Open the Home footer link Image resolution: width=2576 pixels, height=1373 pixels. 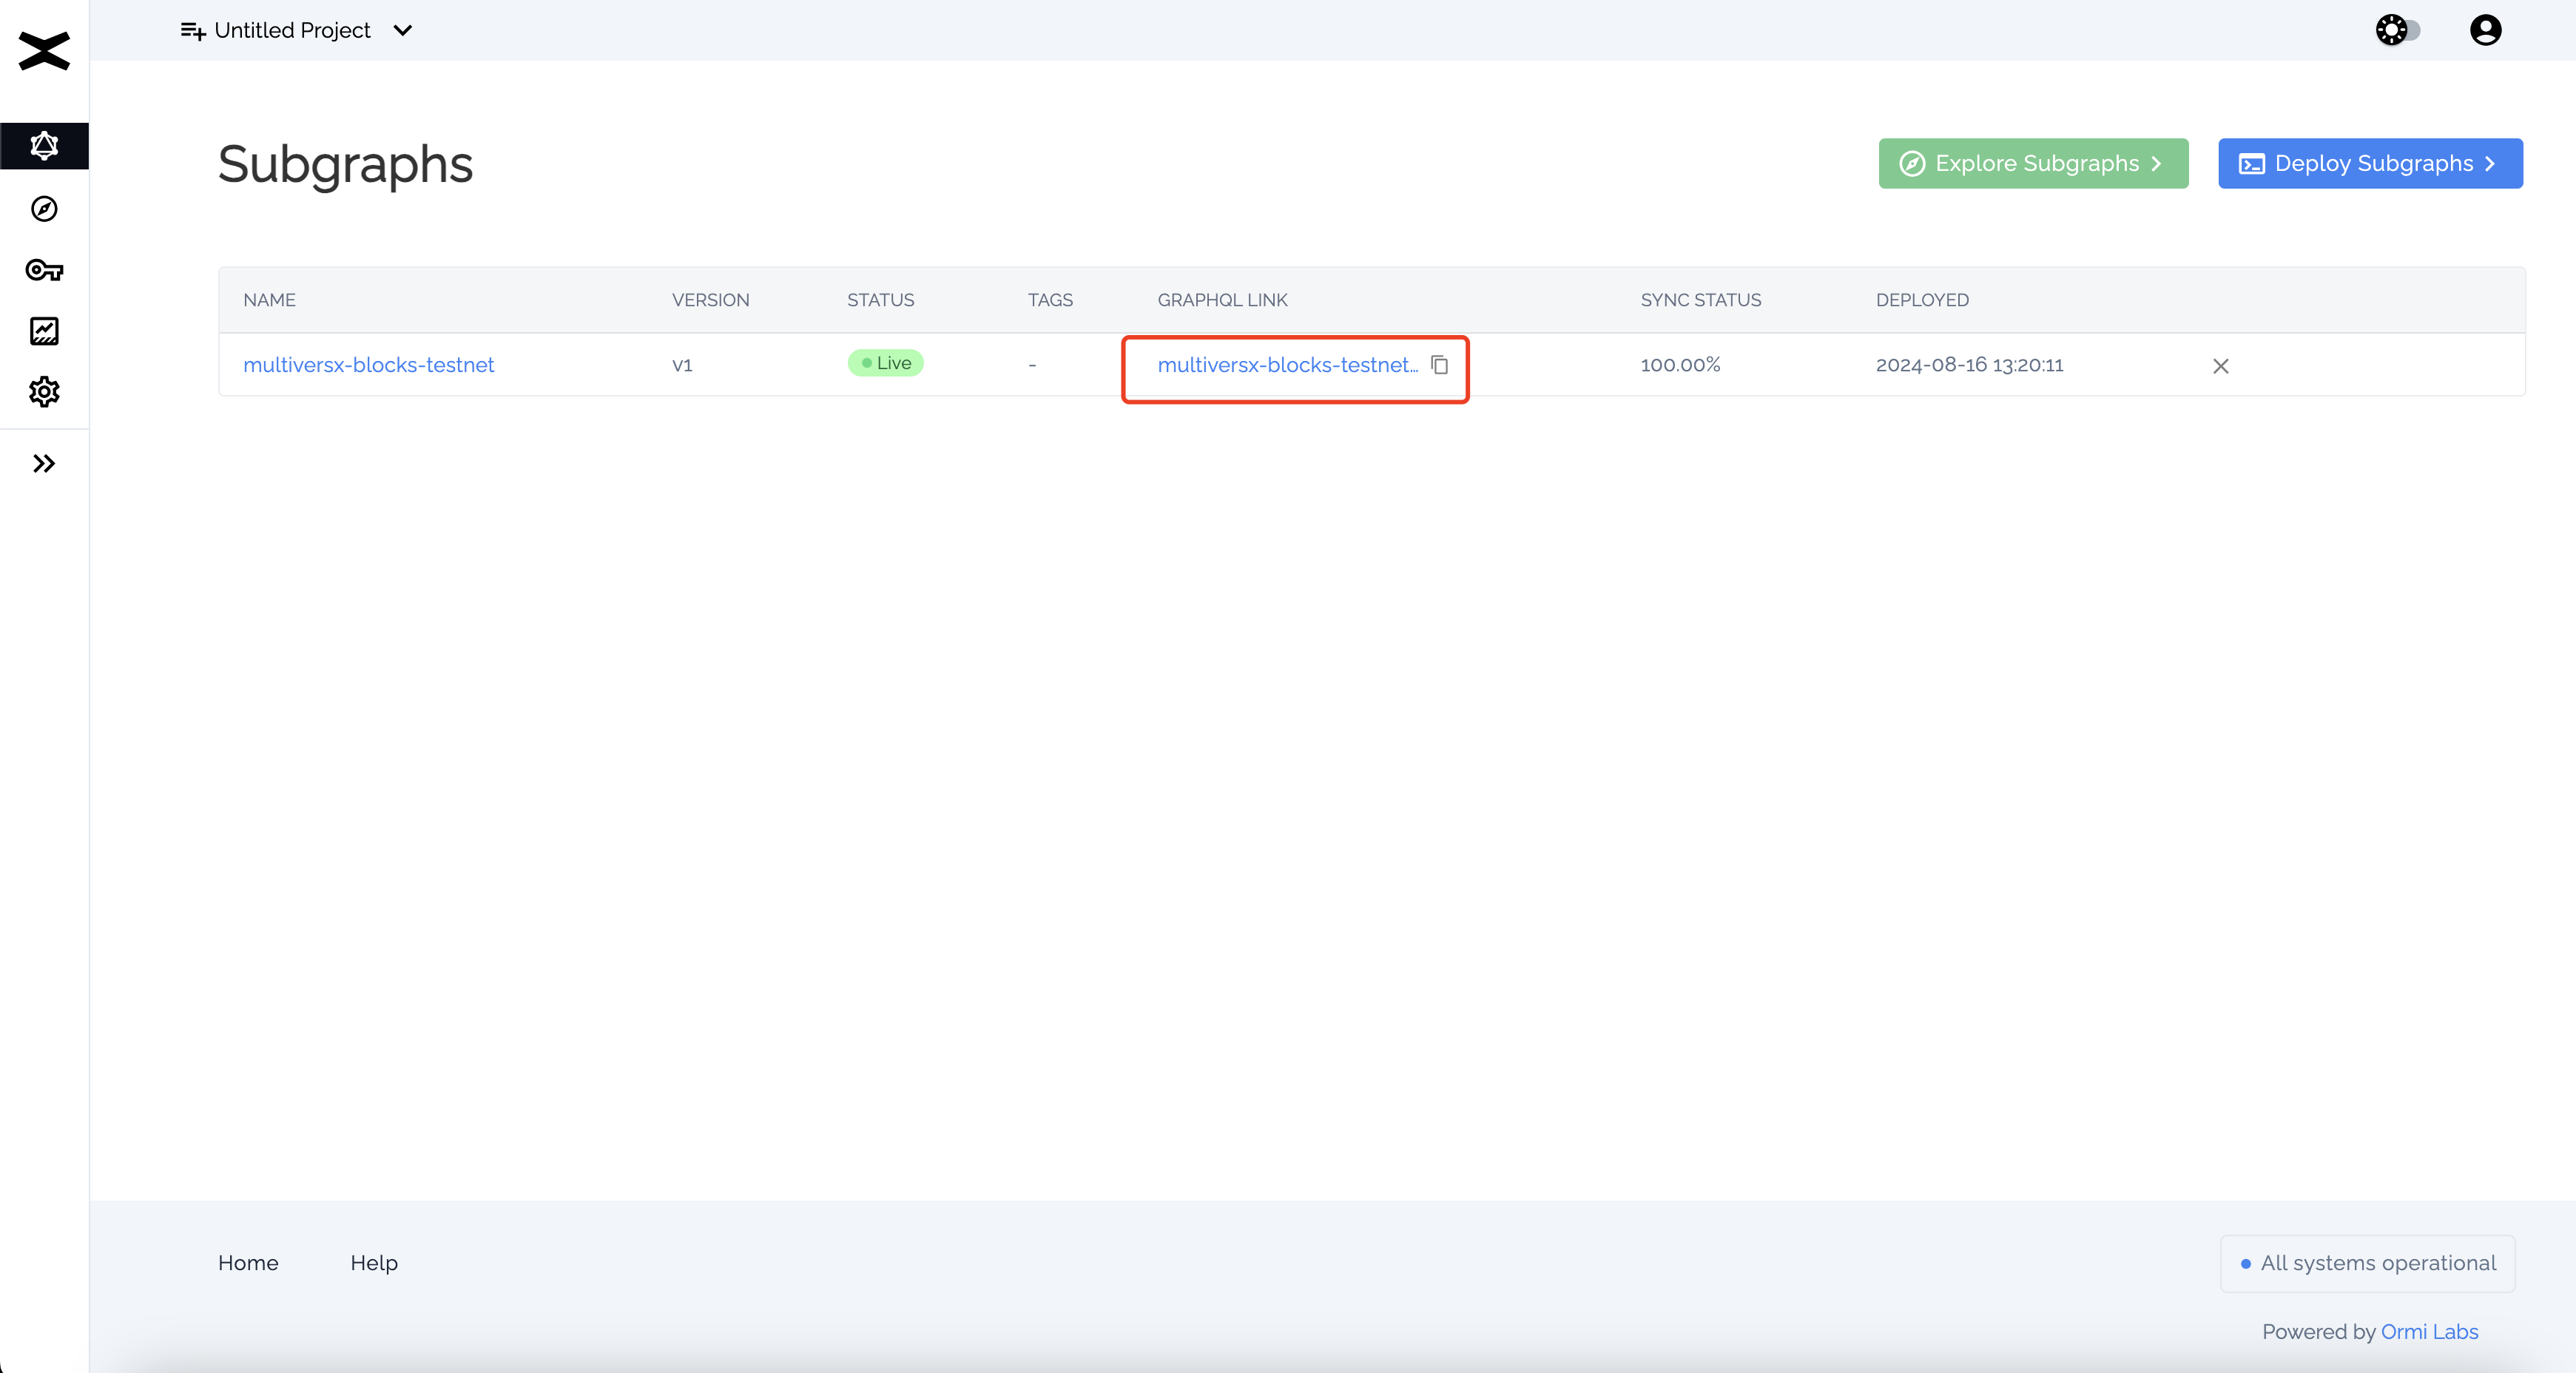tap(248, 1263)
